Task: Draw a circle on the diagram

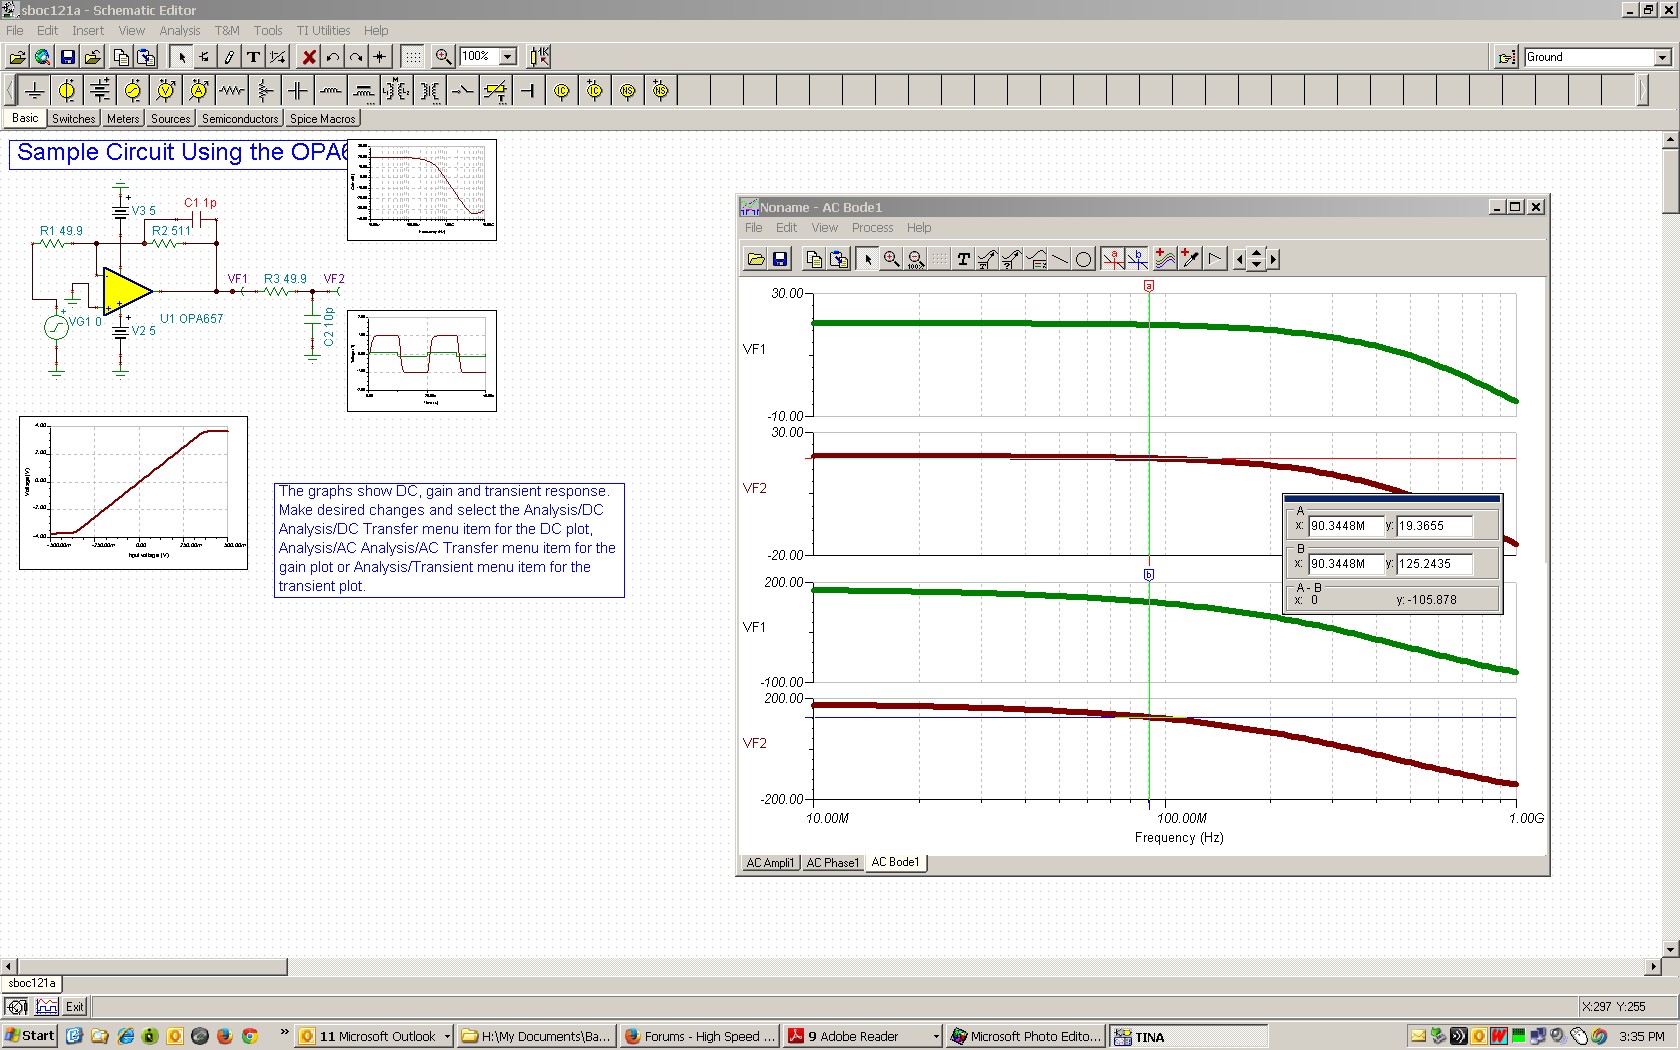Action: coord(1083,260)
